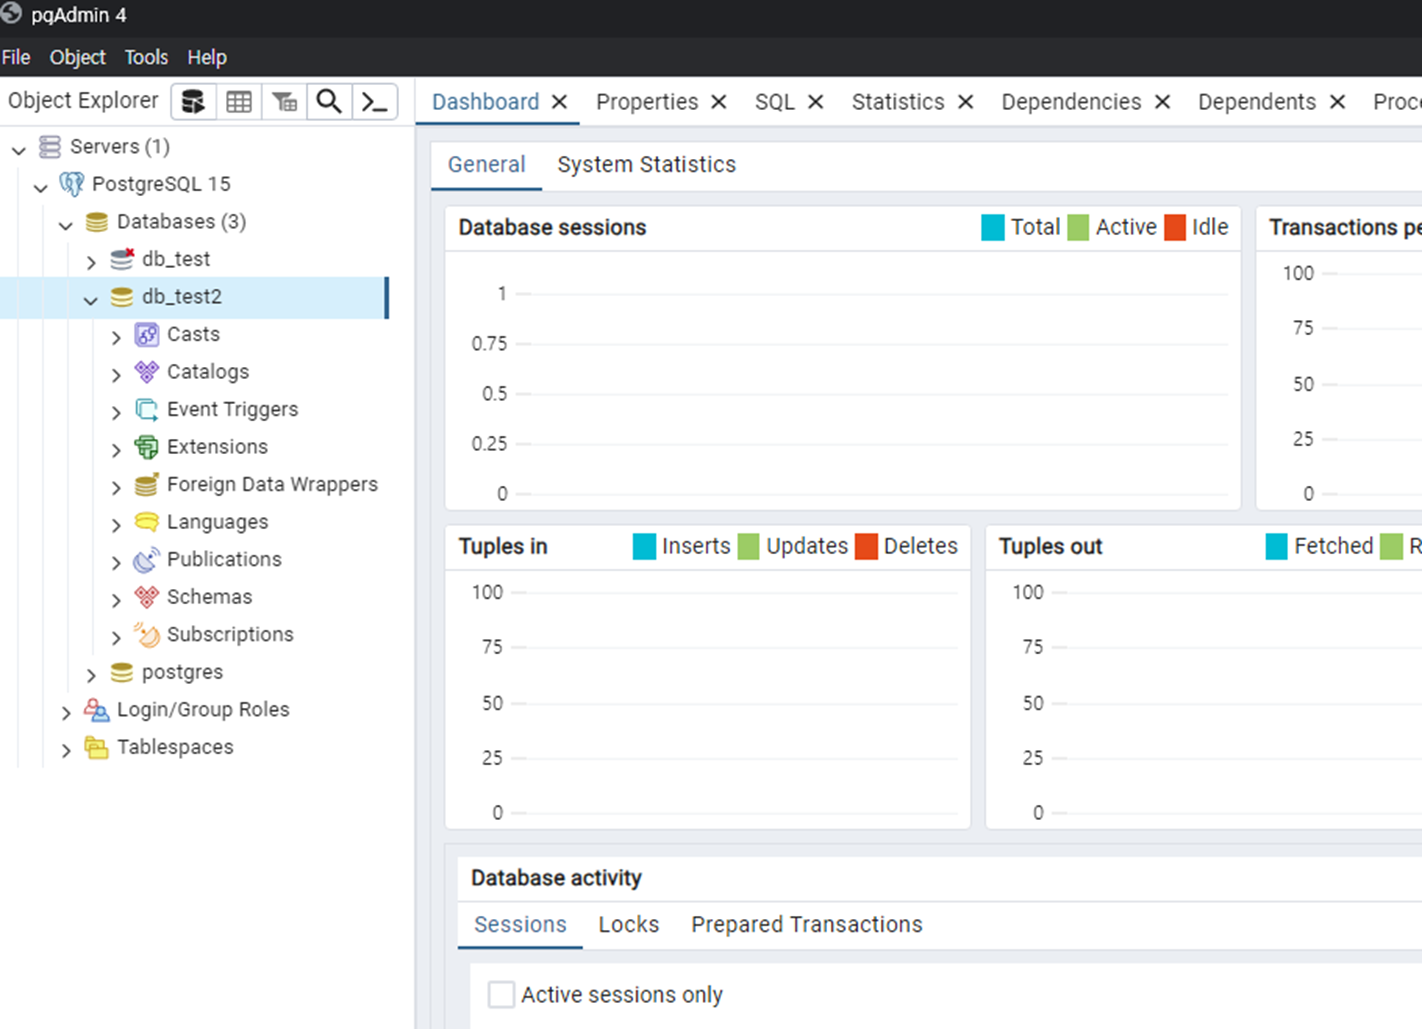Click the Fetched legend color swatch

point(1276,547)
